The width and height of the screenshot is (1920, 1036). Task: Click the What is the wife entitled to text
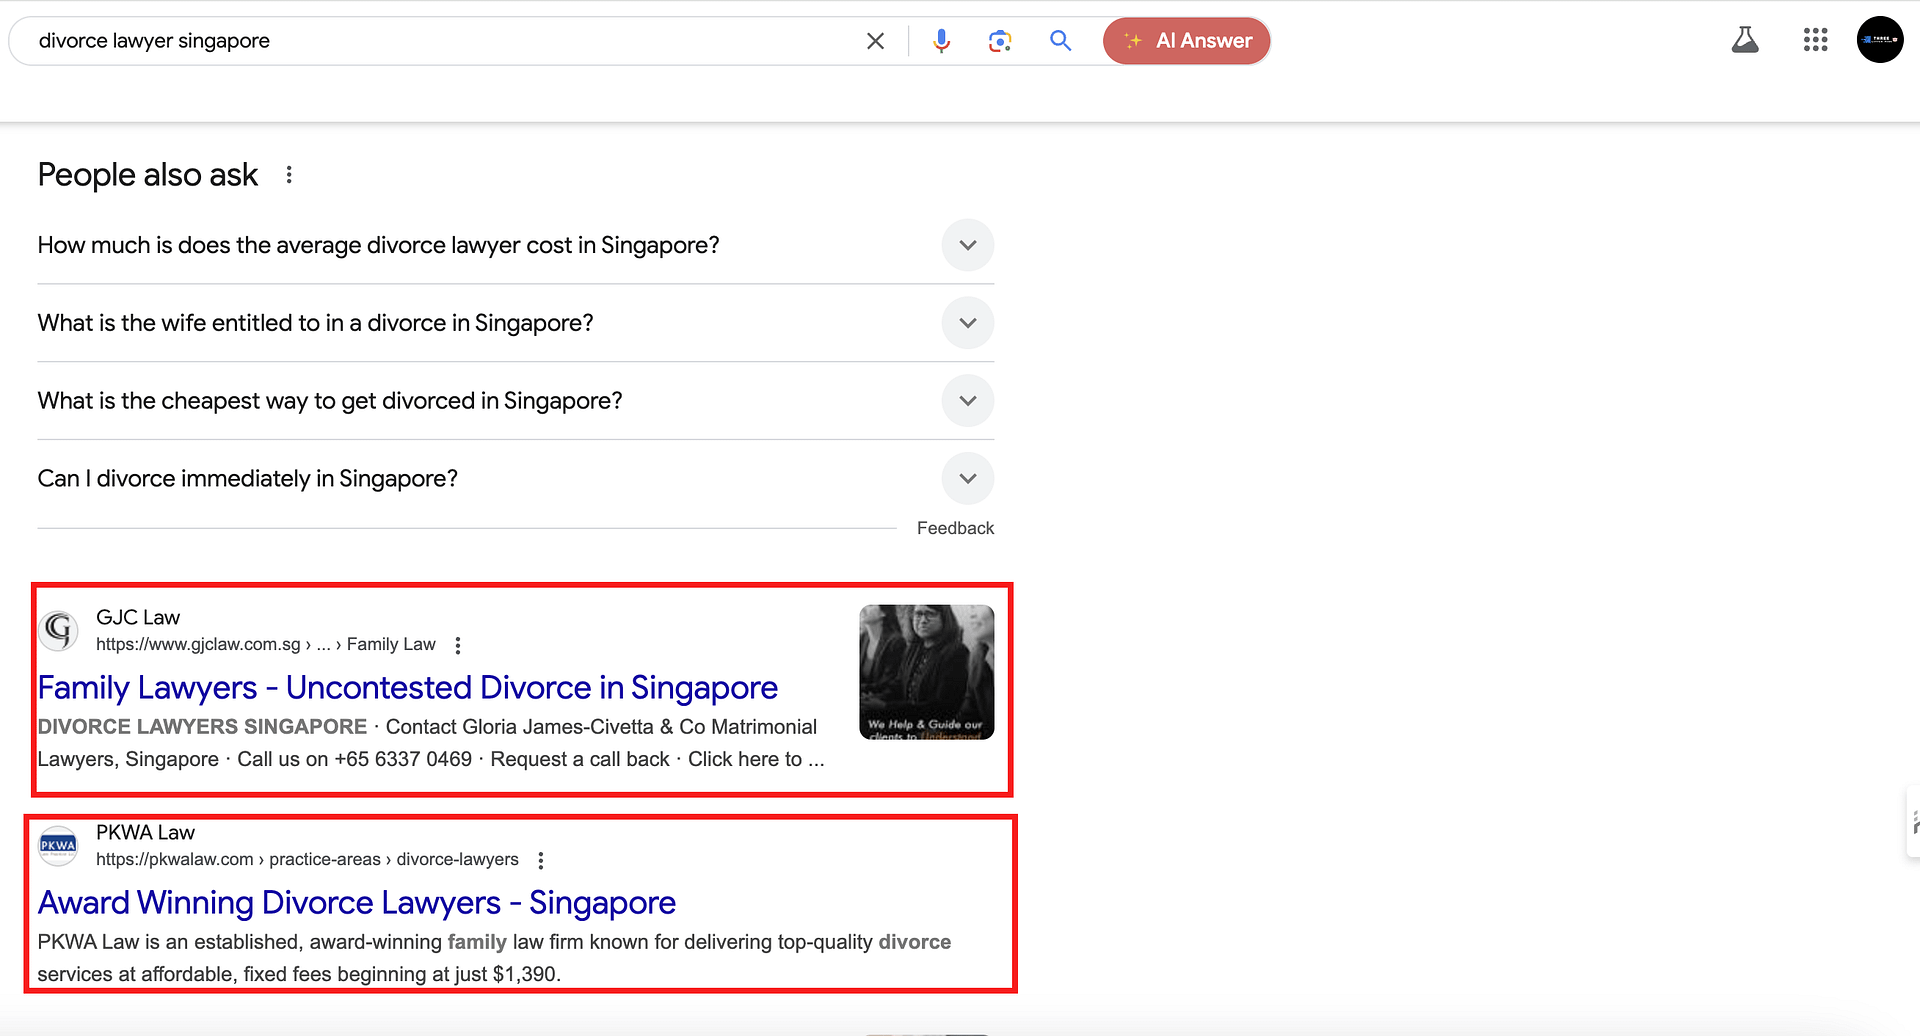315,323
